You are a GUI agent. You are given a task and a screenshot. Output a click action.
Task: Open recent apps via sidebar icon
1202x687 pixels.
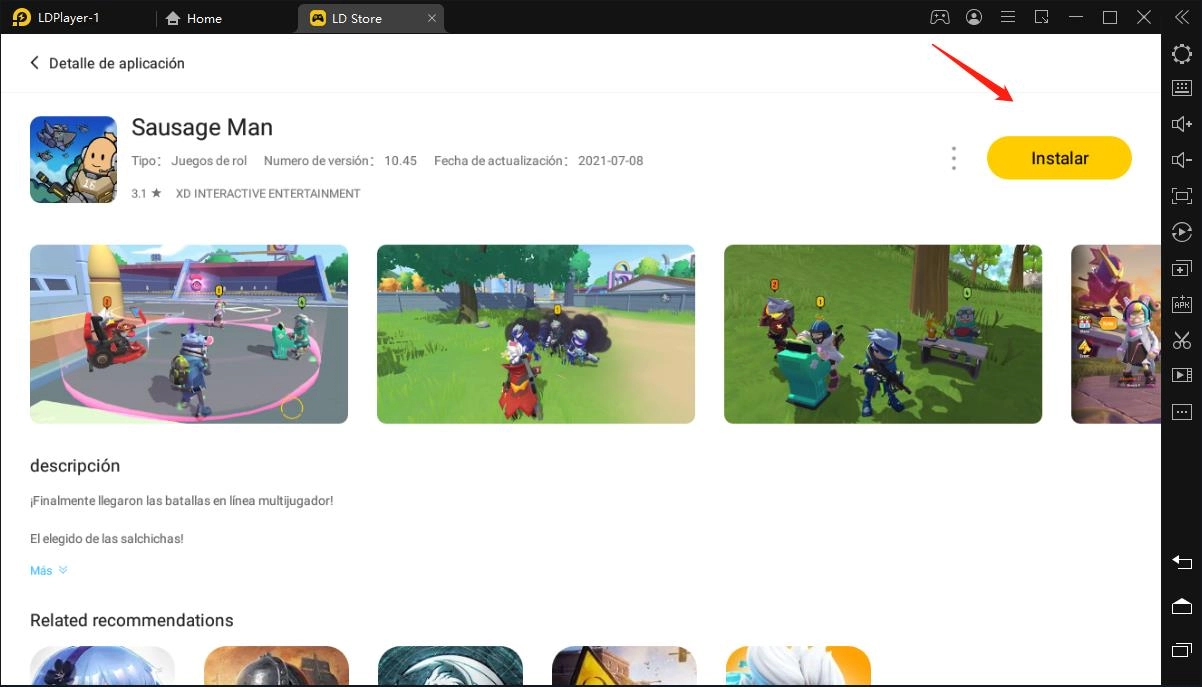coord(1181,651)
